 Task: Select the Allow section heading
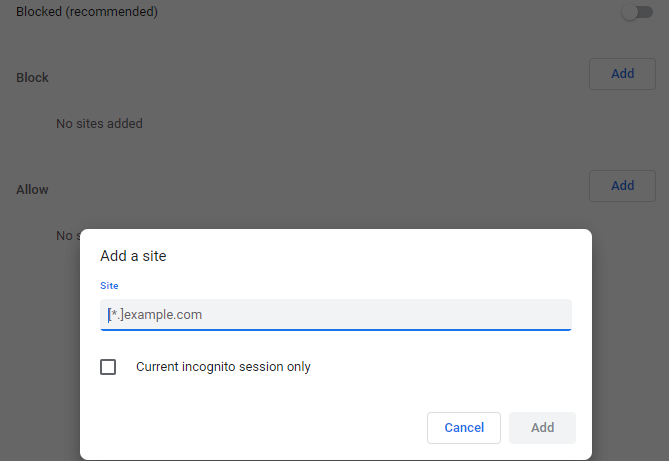click(32, 190)
